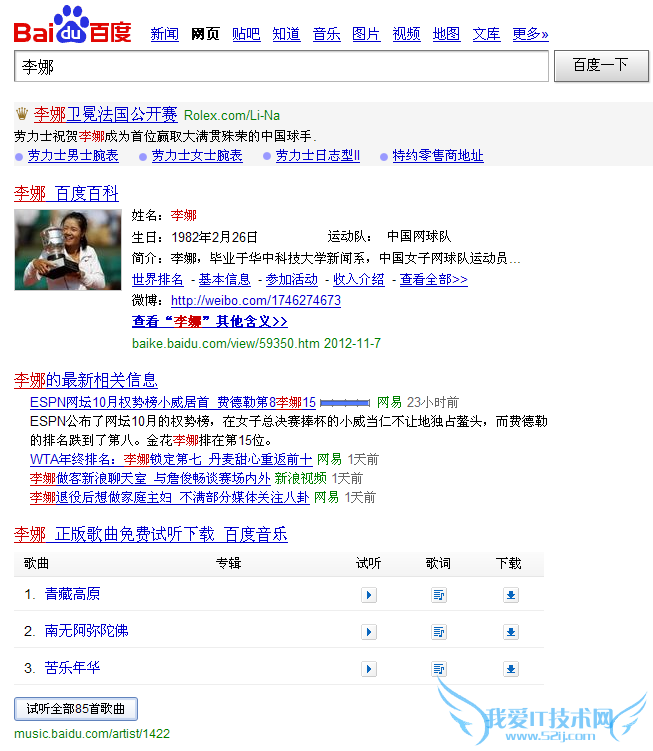Switch to the 图片 tab
The image size is (653, 751).
pos(366,34)
